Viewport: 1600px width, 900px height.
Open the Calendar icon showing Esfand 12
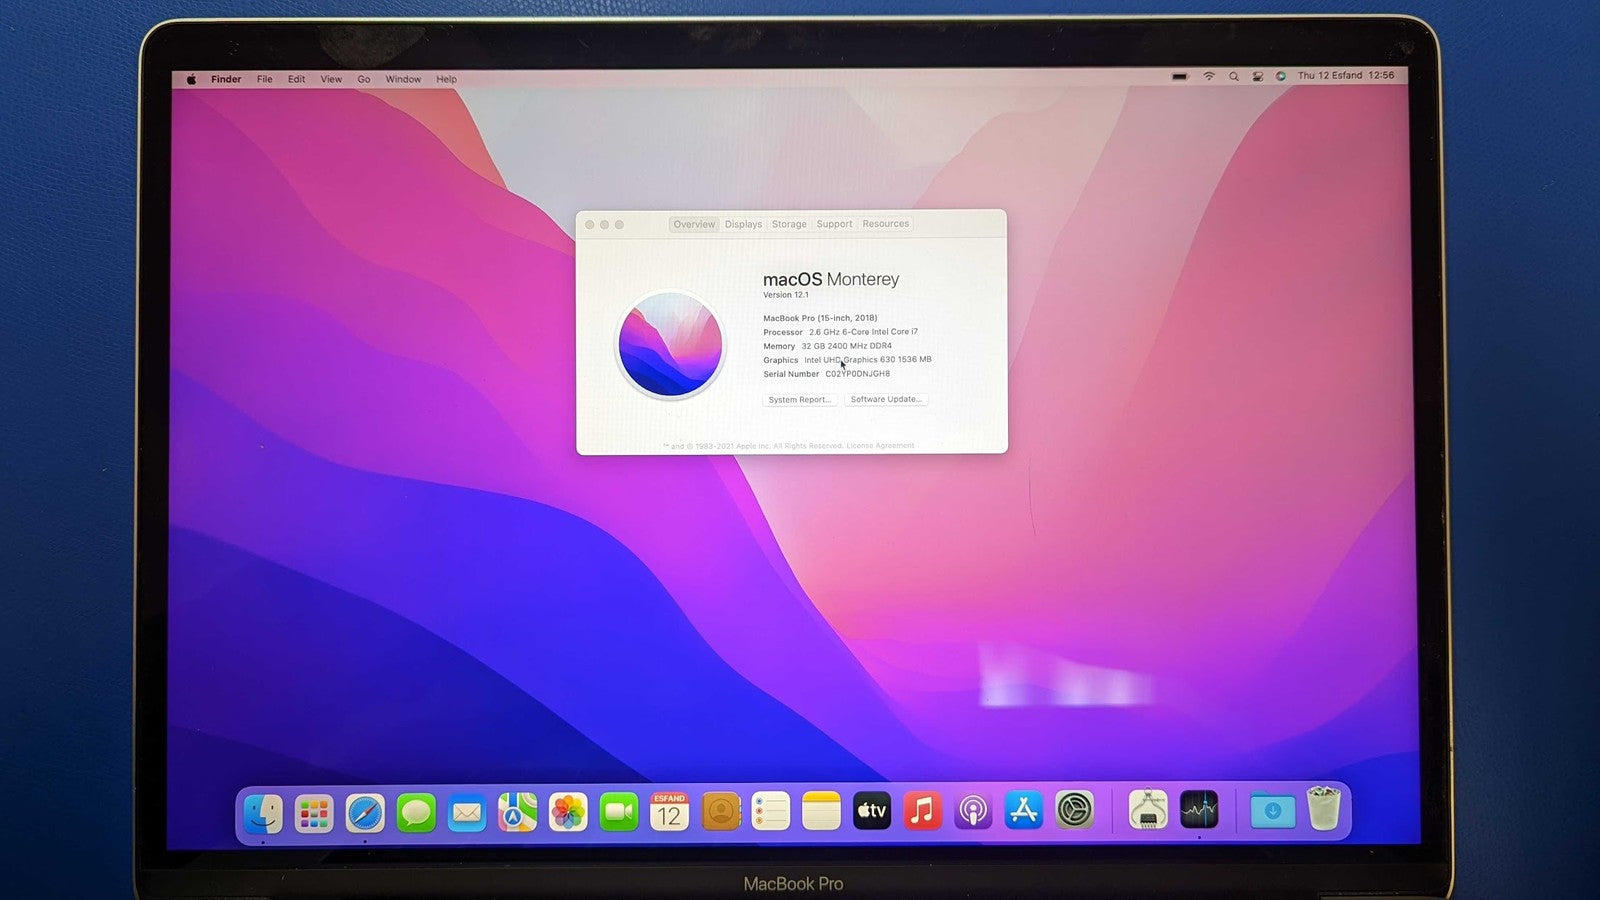coord(669,812)
